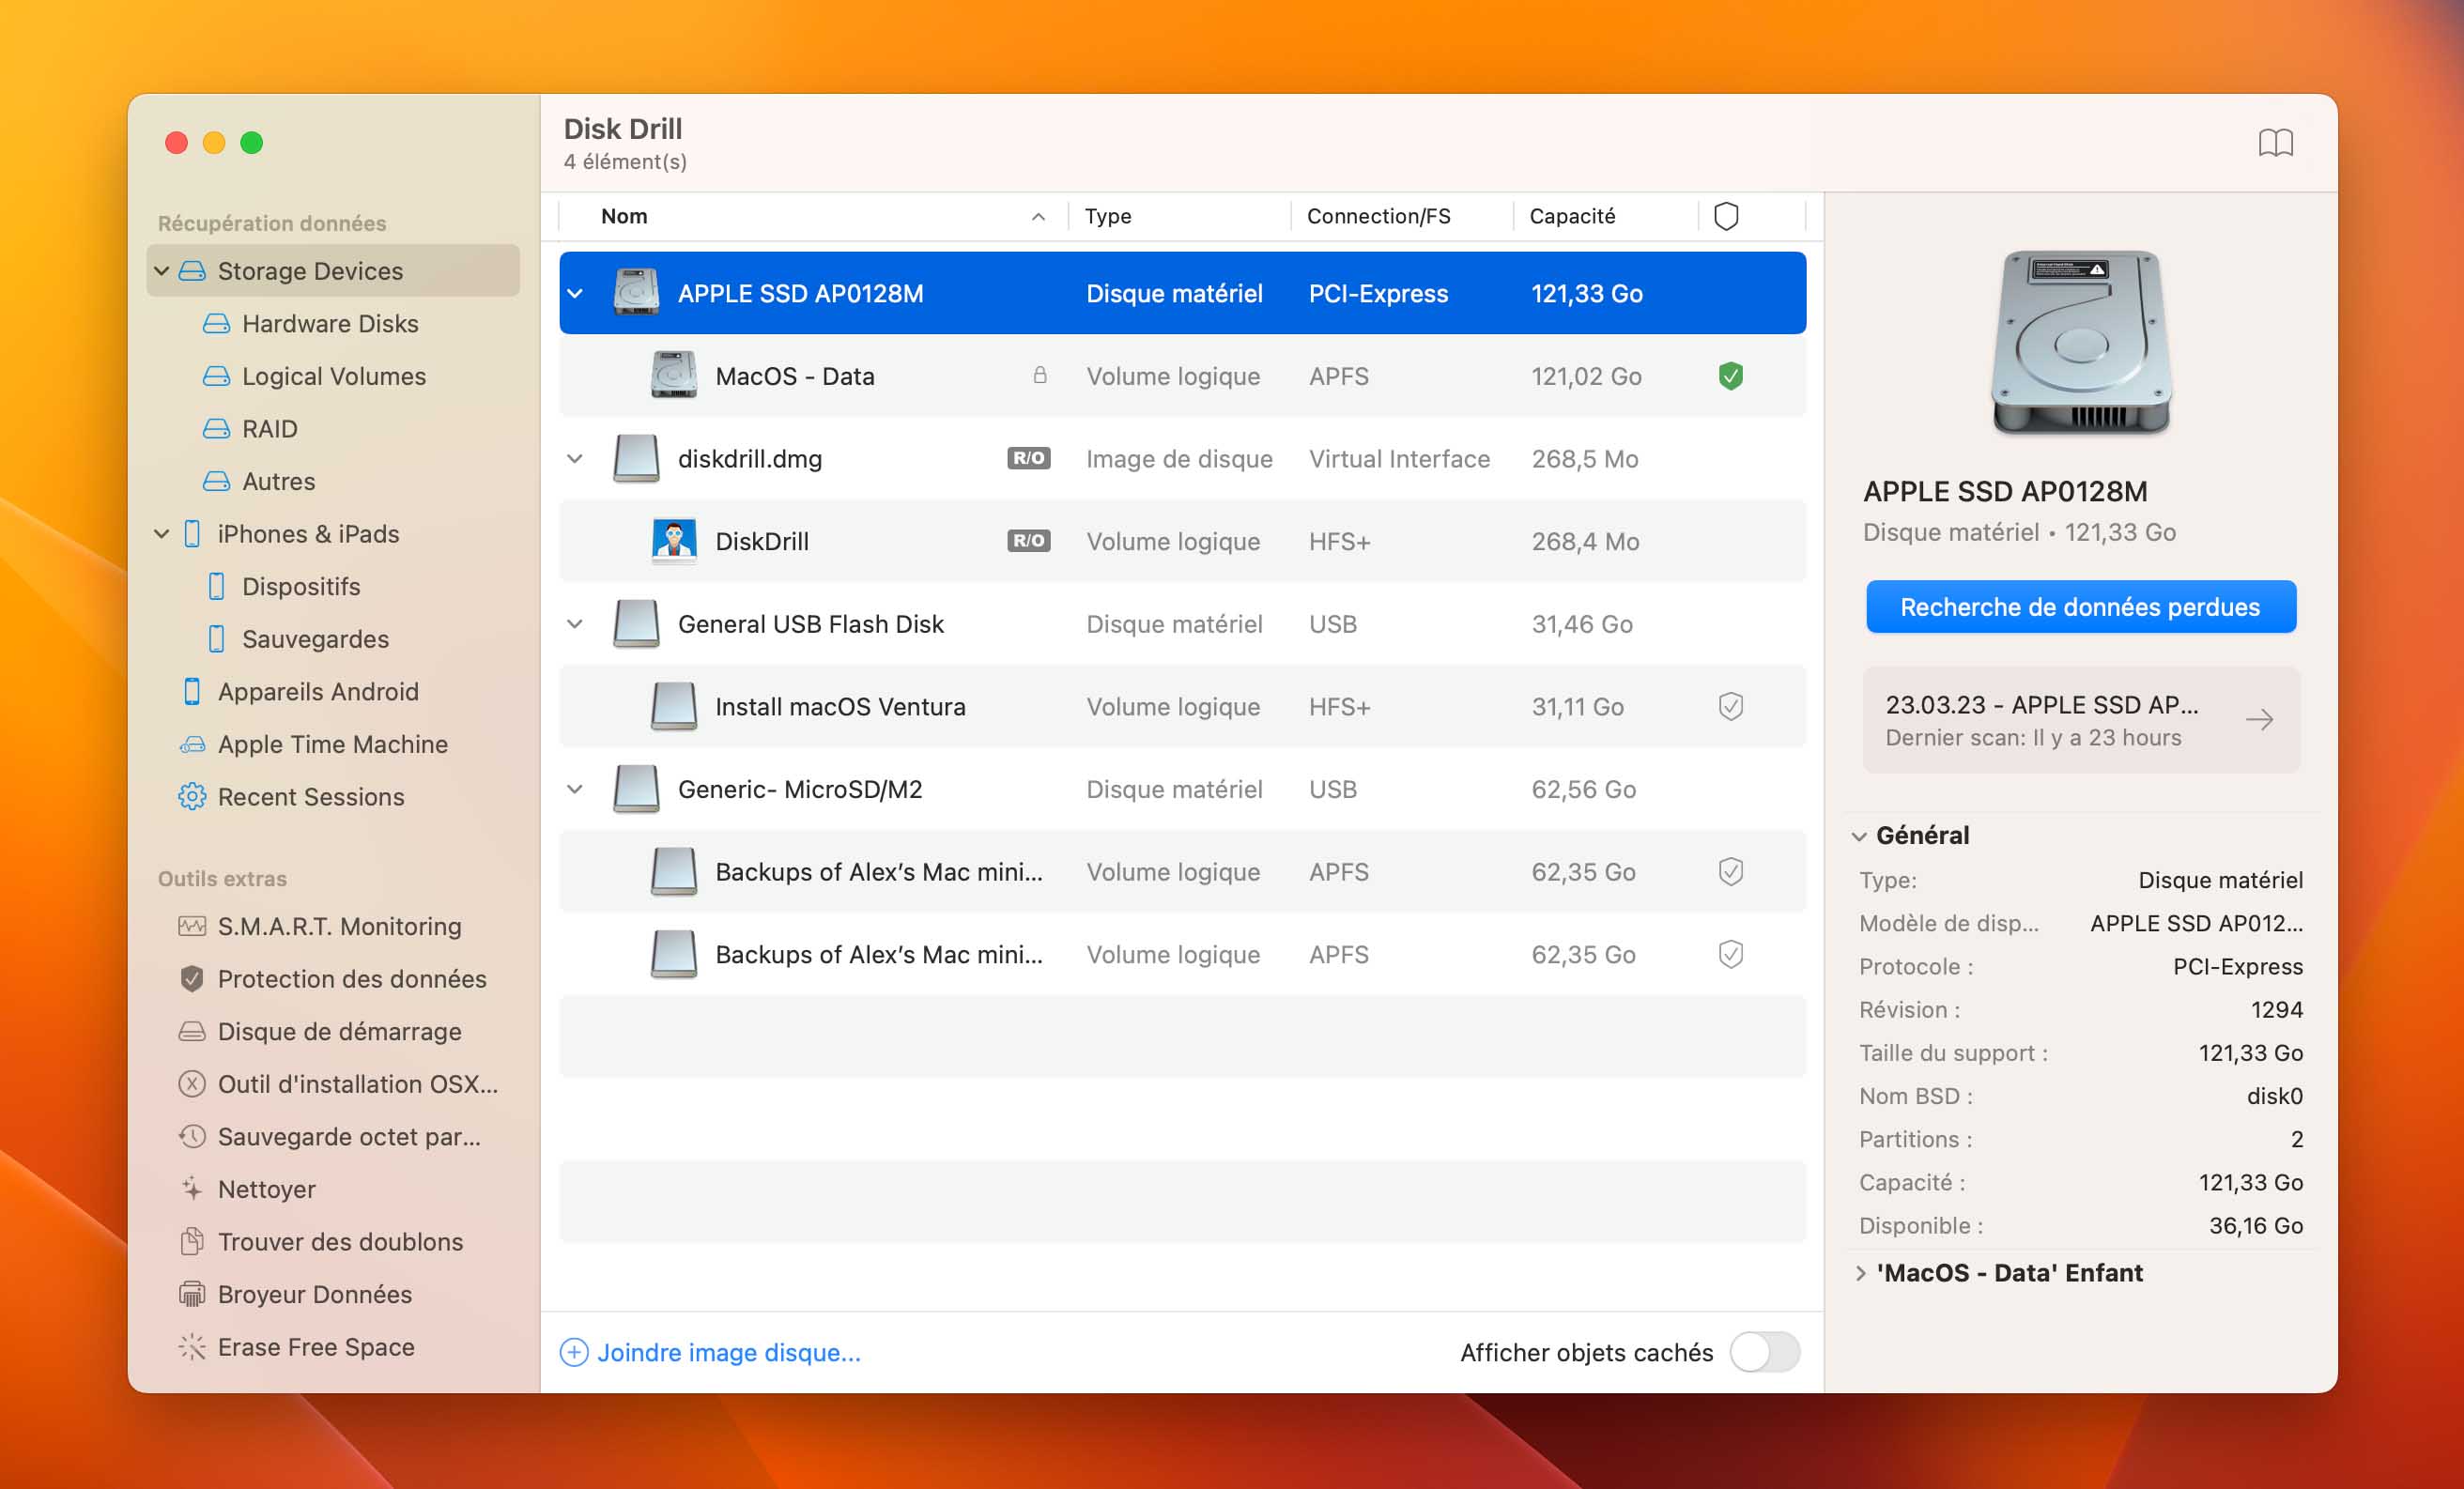
Task: Select the MacOS - Data volume row
Action: click(1182, 376)
